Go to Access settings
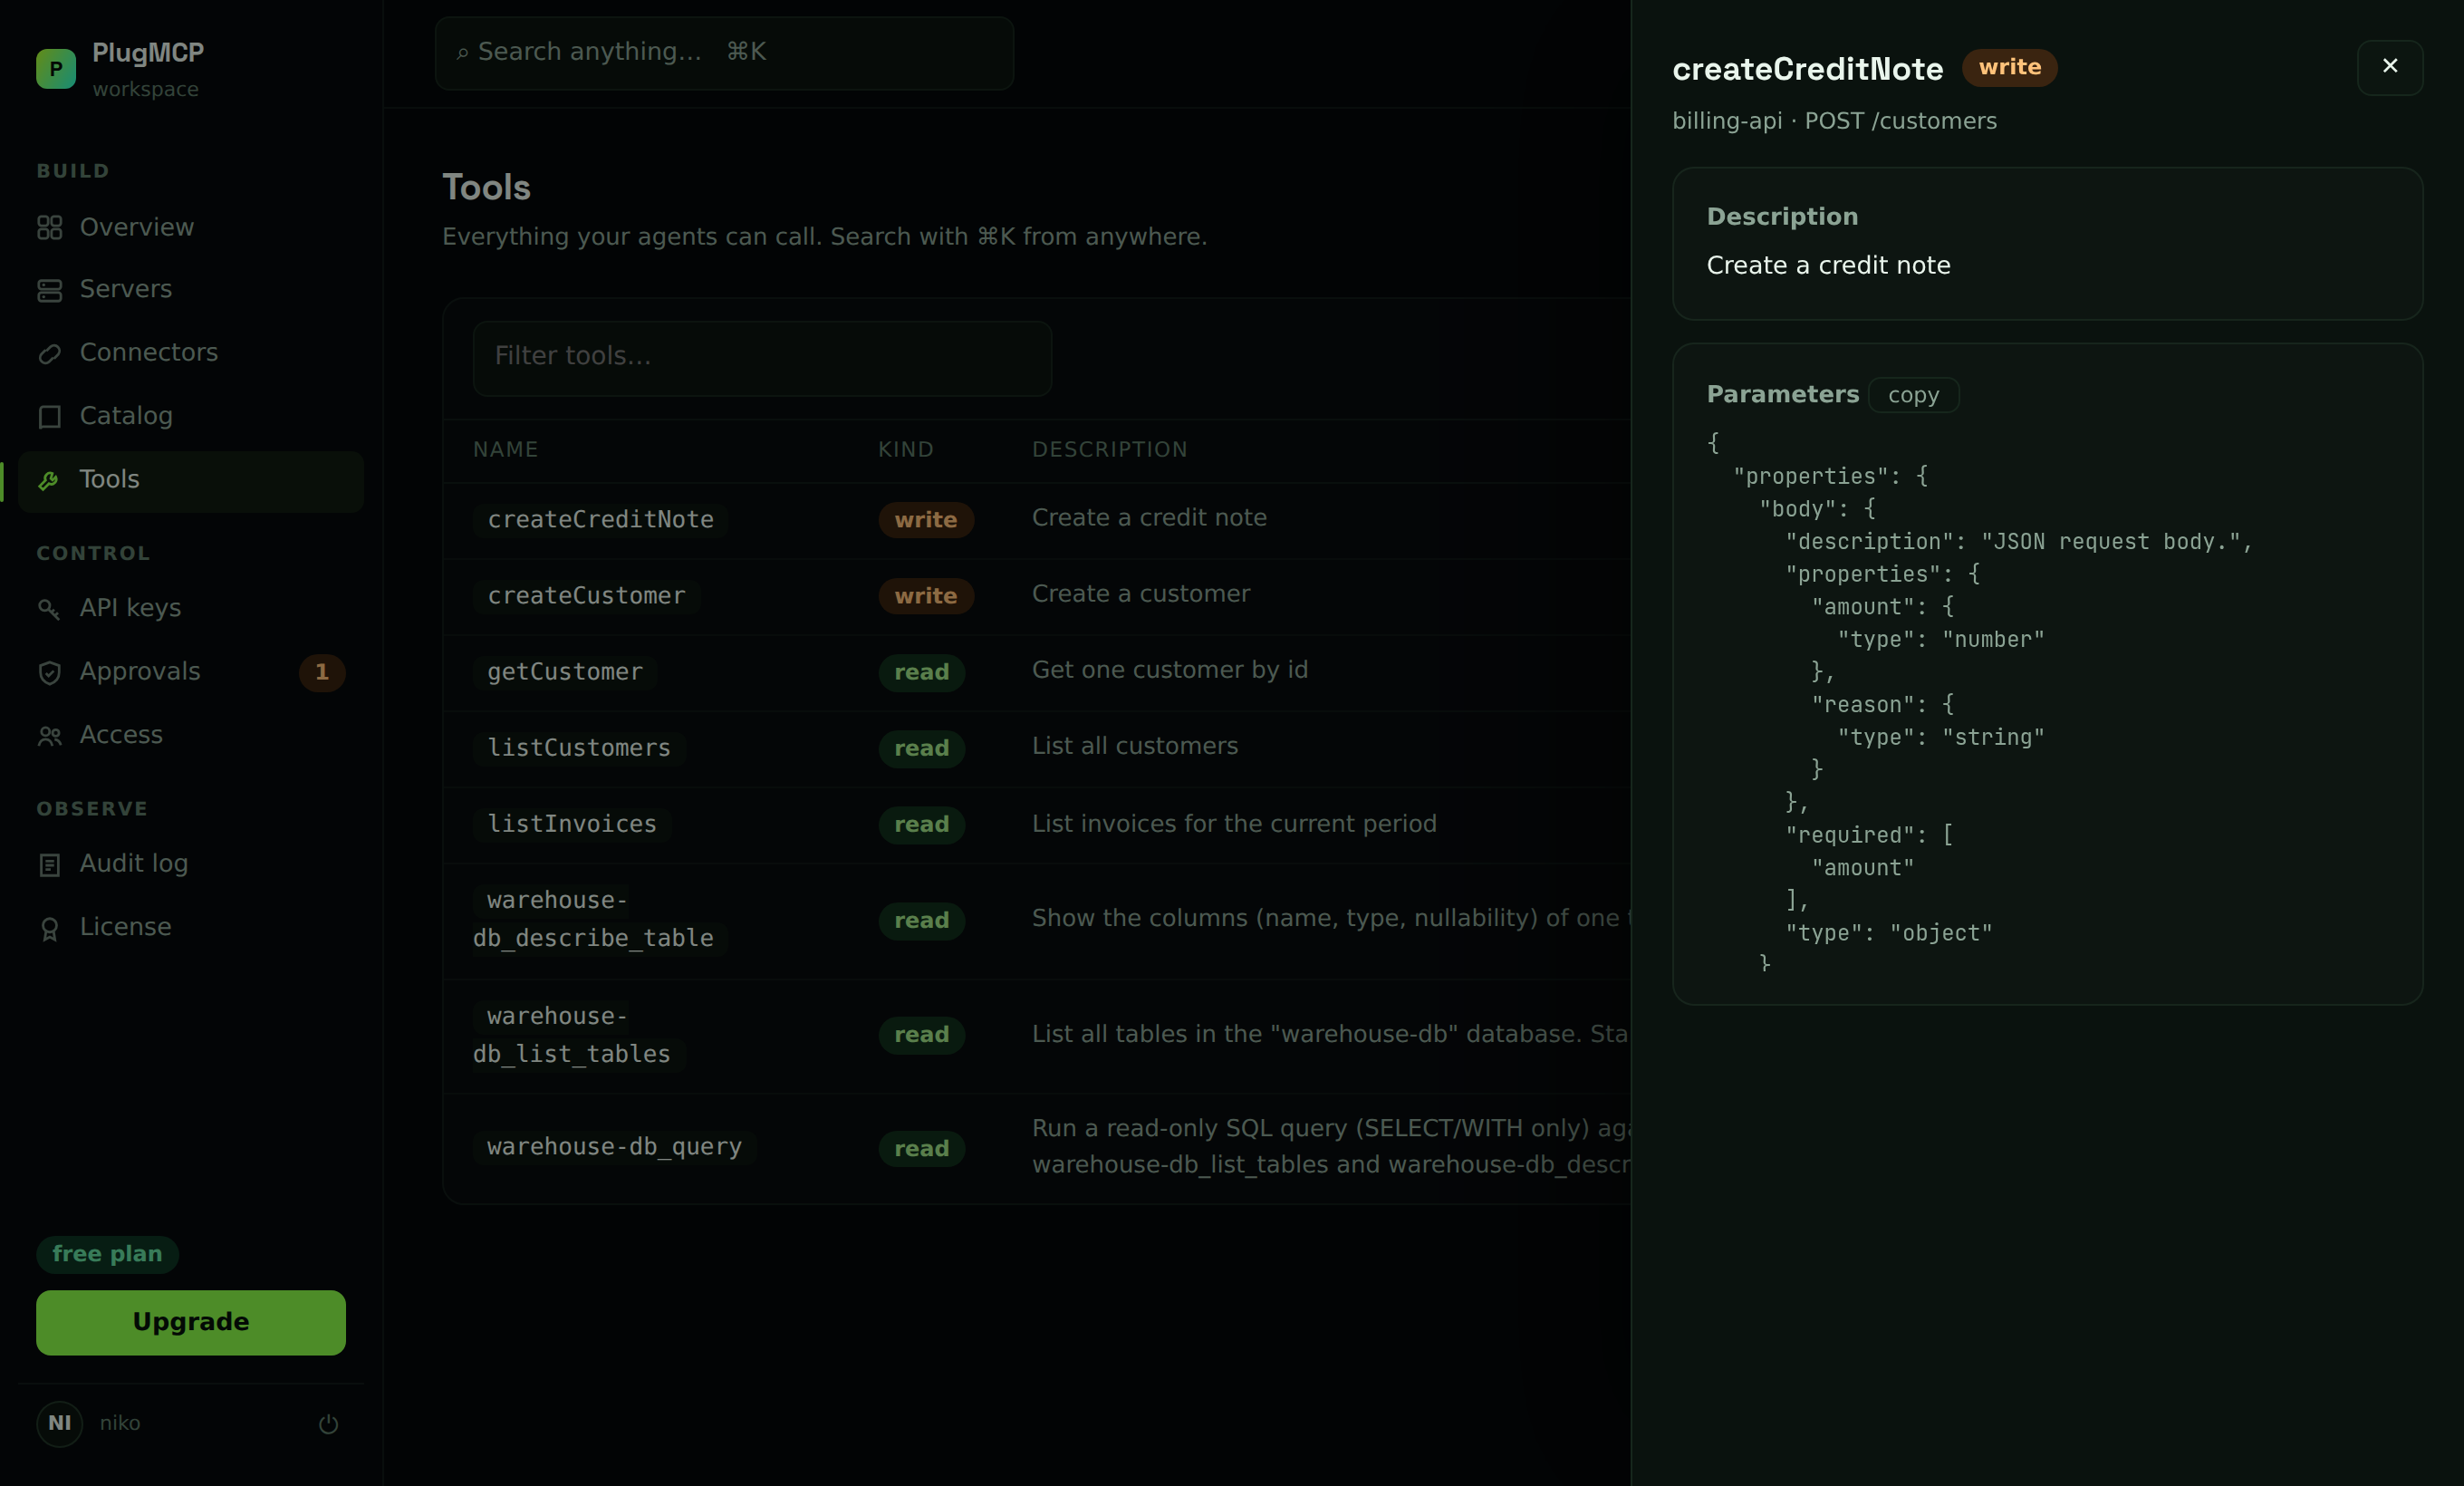Viewport: 2464px width, 1486px height. 190,735
